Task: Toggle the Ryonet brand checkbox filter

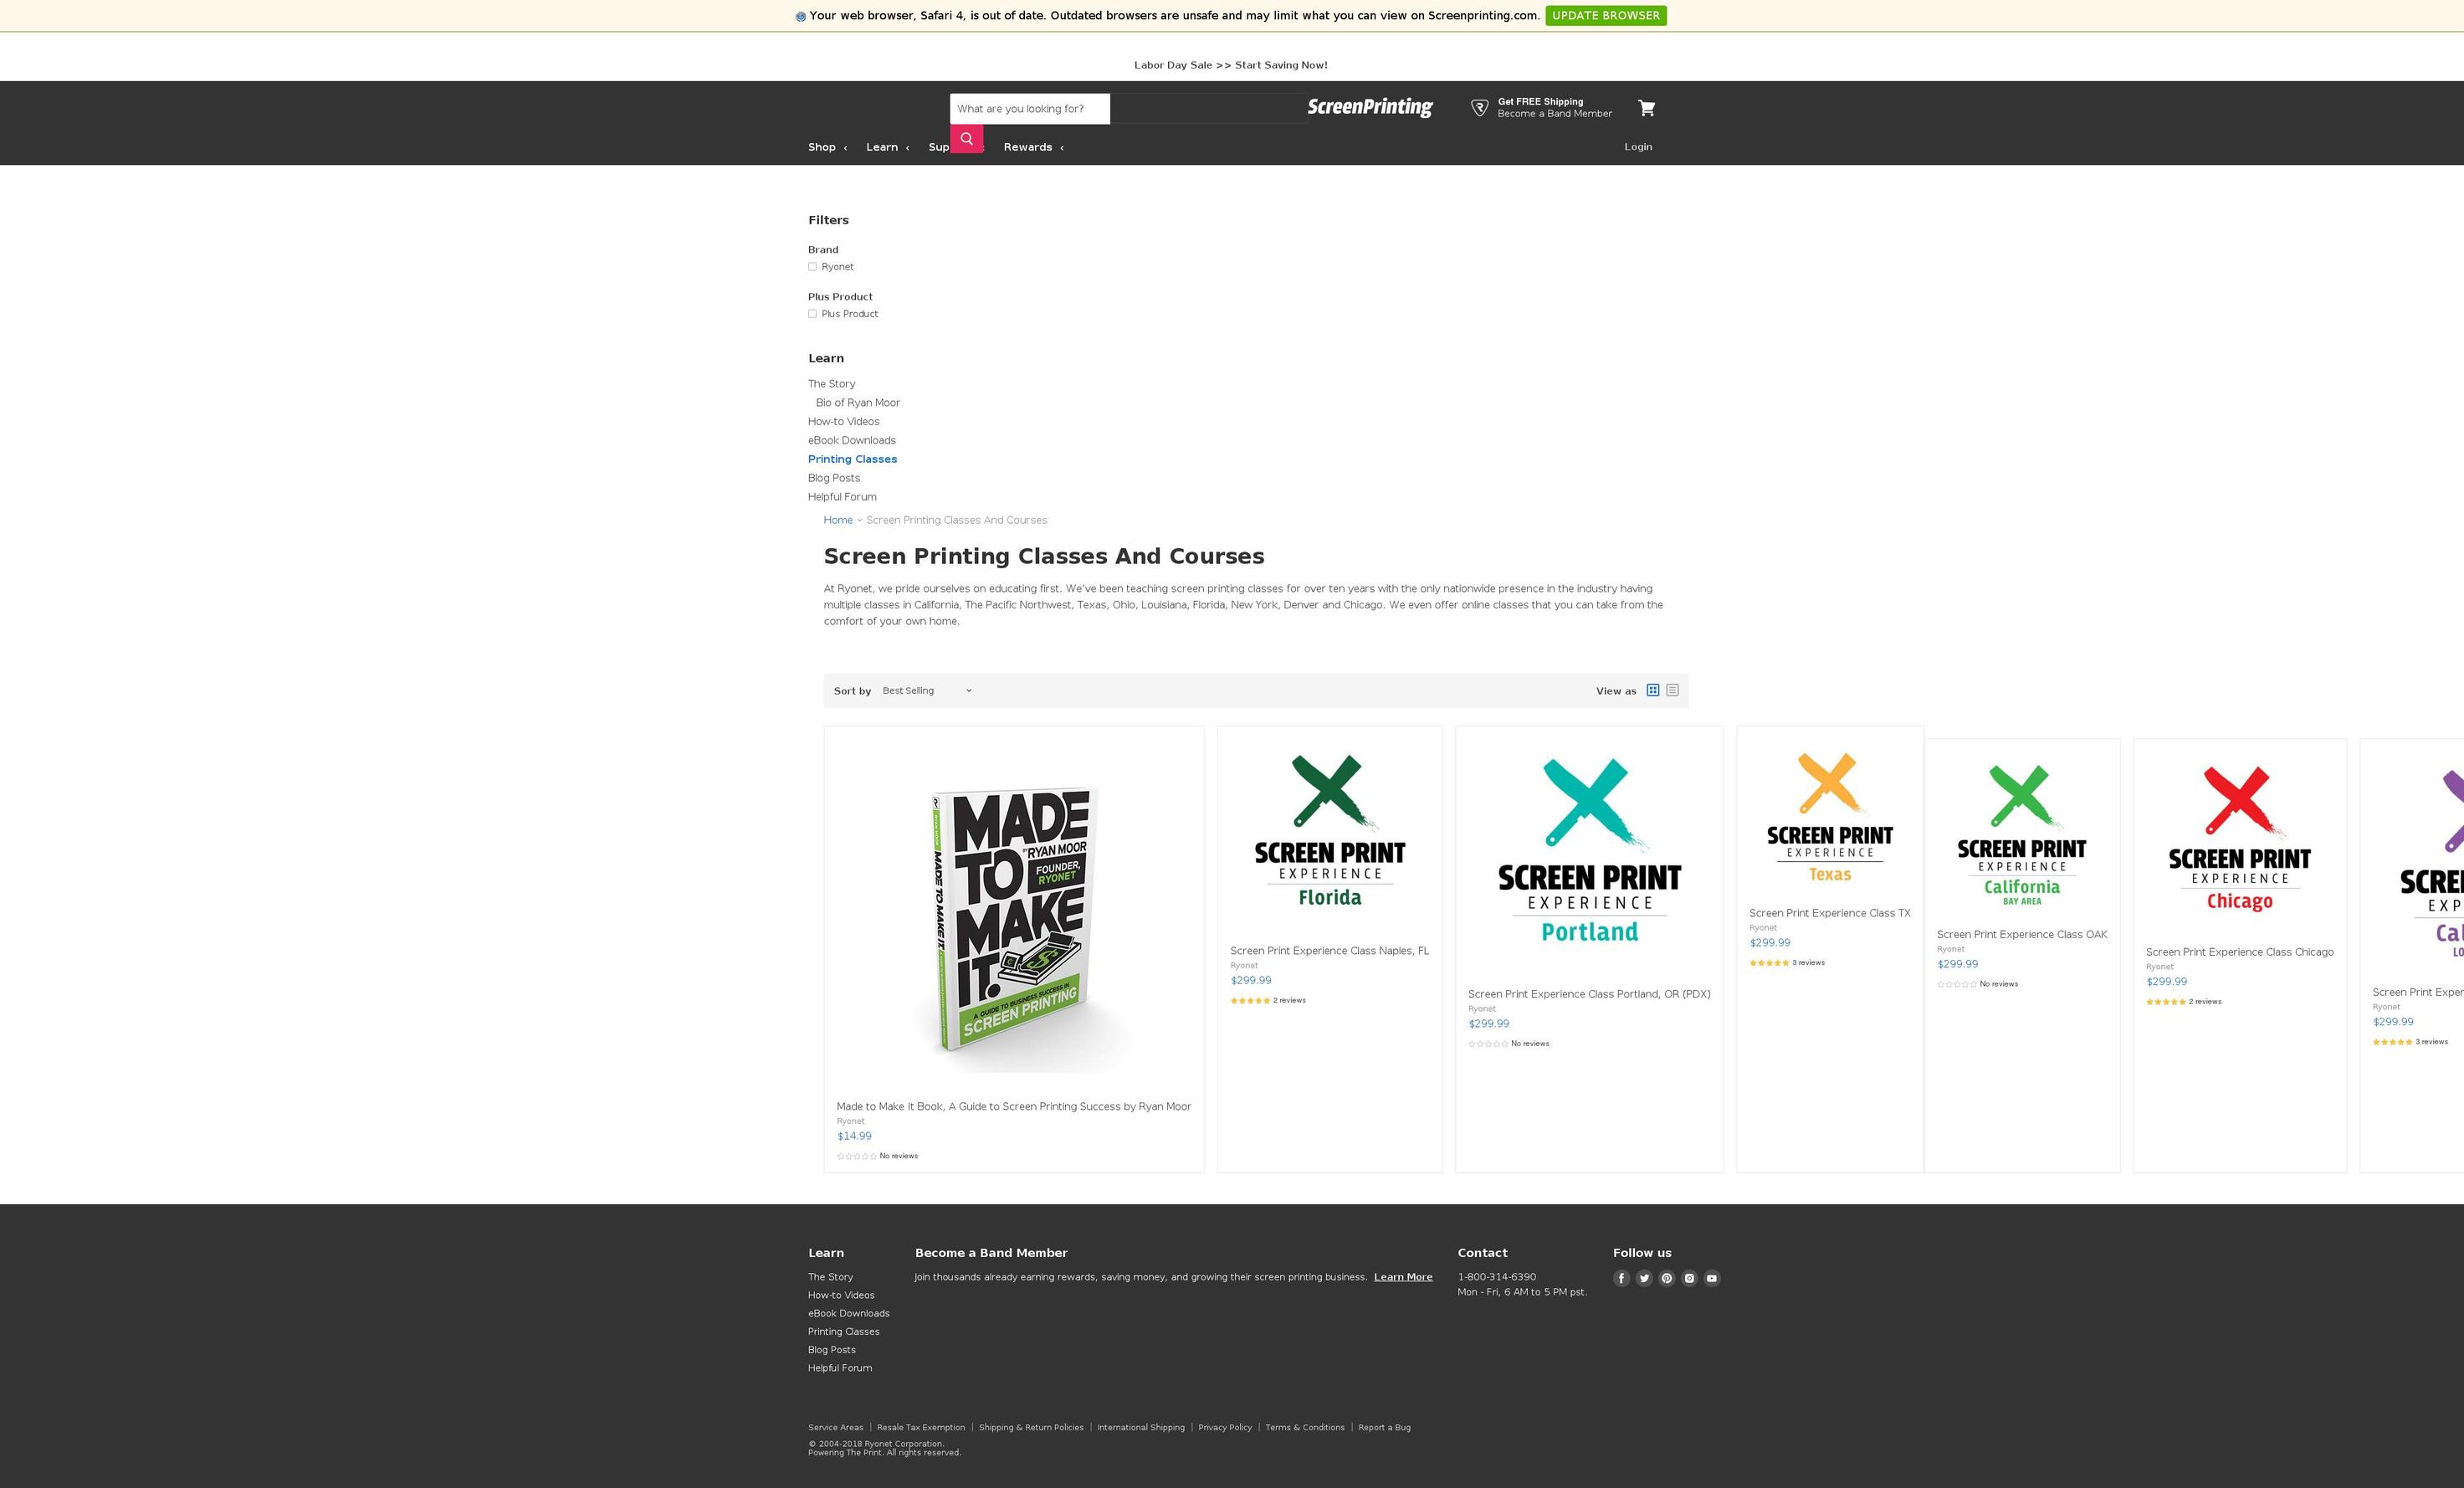Action: tap(813, 266)
